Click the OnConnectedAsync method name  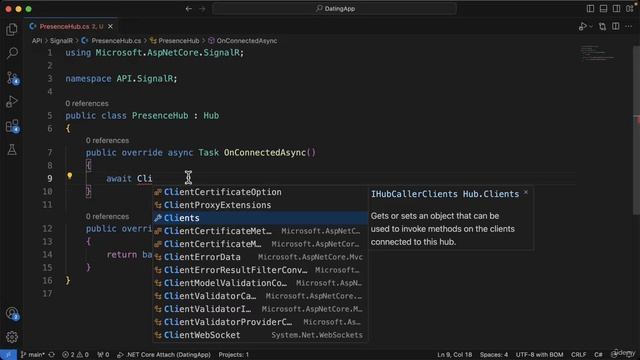265,153
